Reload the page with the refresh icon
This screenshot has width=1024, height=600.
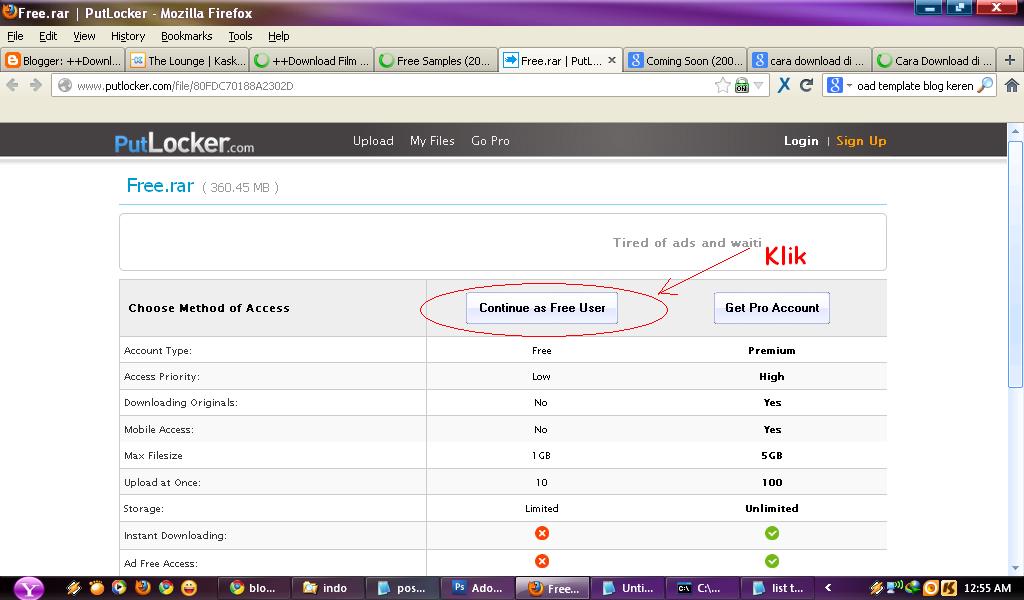click(x=807, y=85)
